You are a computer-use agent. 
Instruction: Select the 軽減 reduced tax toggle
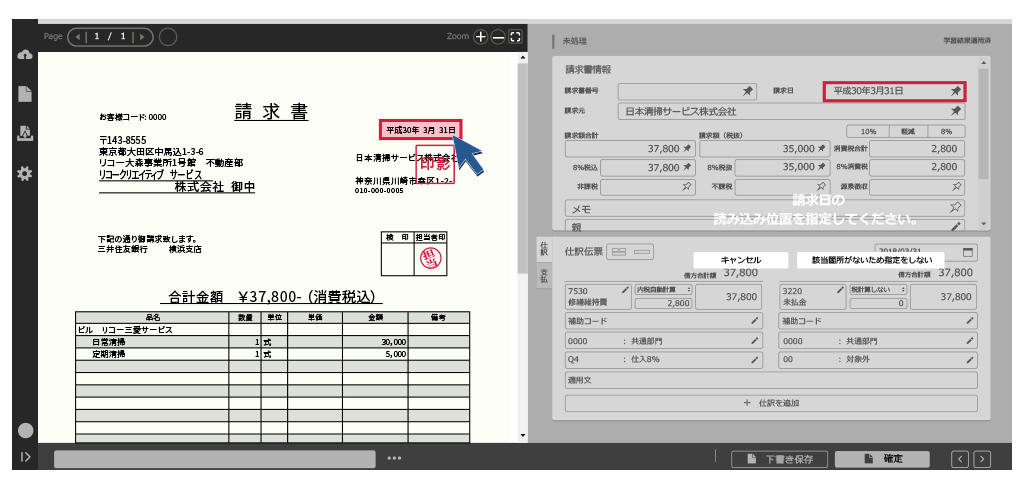907,132
